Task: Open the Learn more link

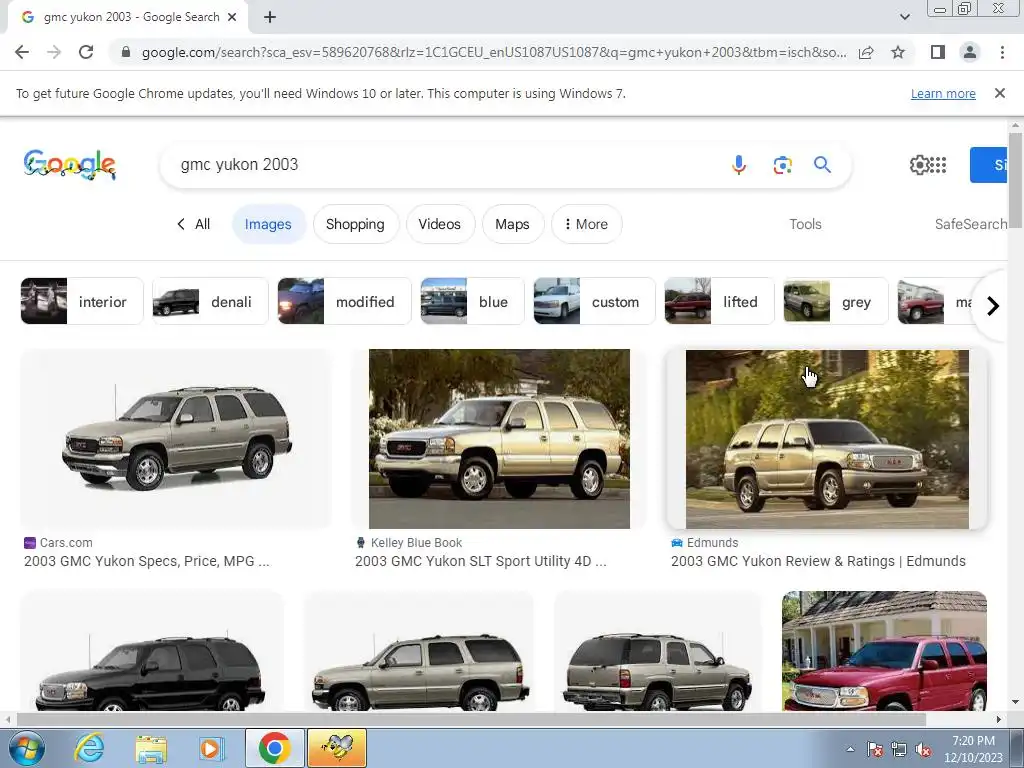Action: (943, 93)
